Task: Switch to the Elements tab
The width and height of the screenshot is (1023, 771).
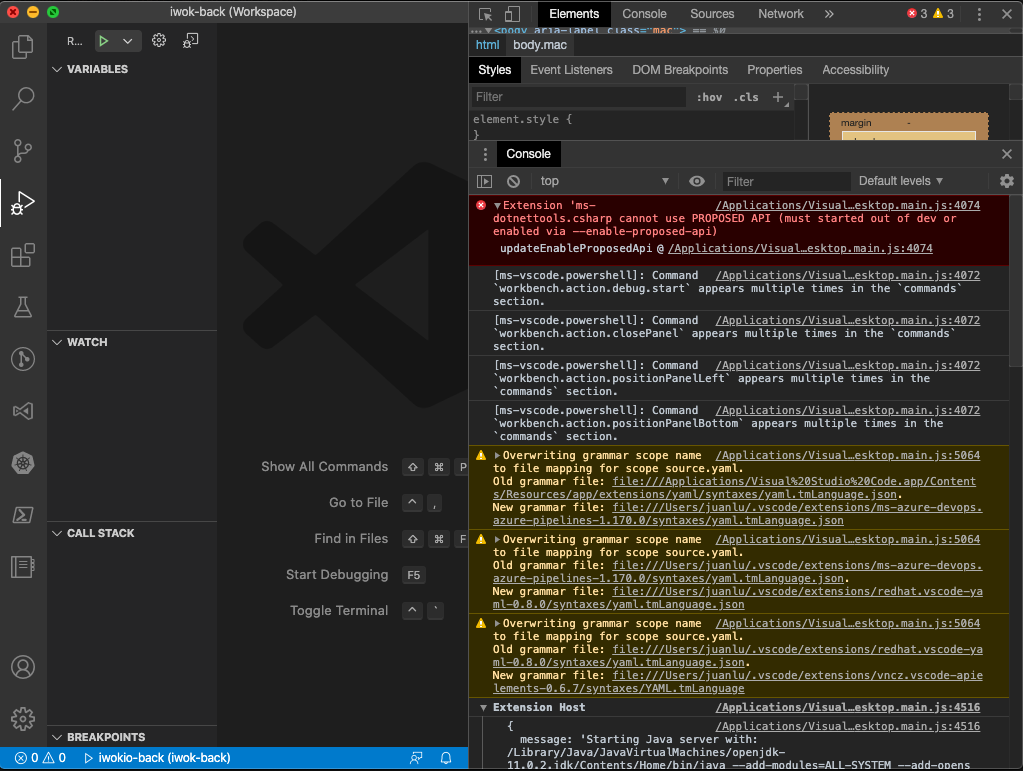Action: pyautogui.click(x=573, y=14)
